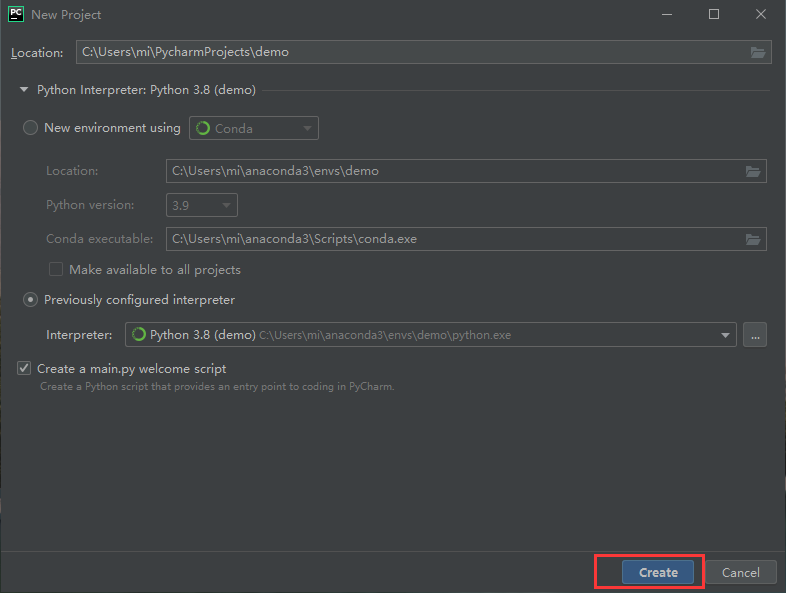Enable Make available to all projects

(x=56, y=270)
